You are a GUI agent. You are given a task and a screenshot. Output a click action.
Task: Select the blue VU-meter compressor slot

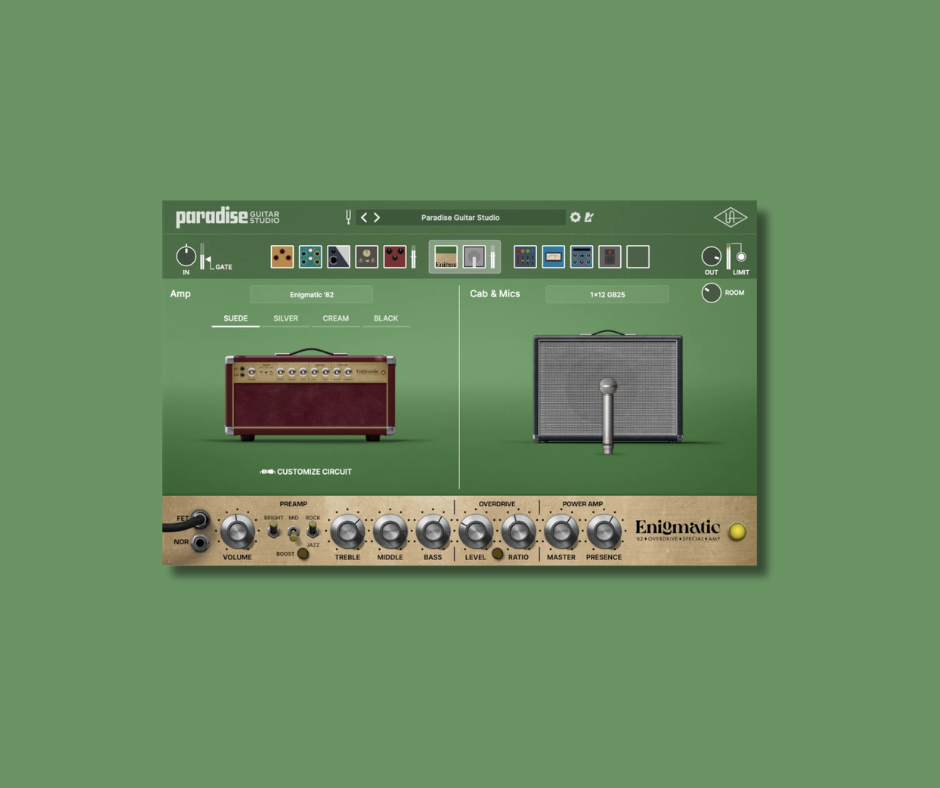[x=553, y=257]
